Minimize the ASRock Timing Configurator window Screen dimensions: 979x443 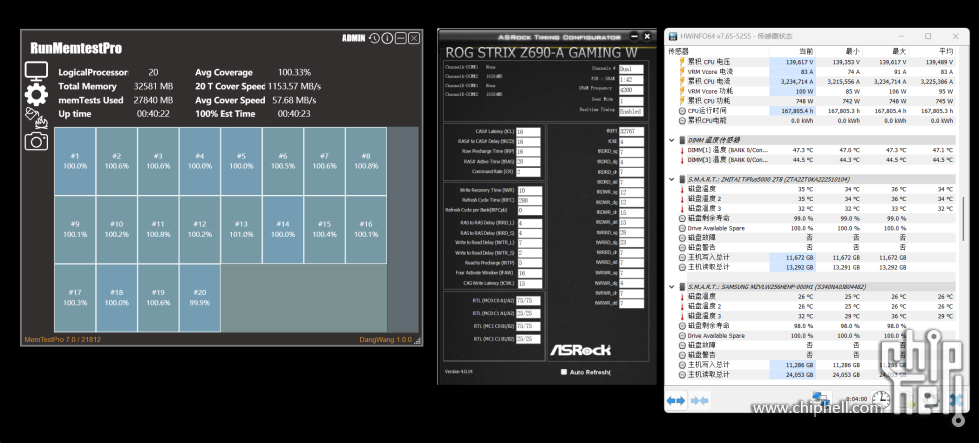(634, 36)
